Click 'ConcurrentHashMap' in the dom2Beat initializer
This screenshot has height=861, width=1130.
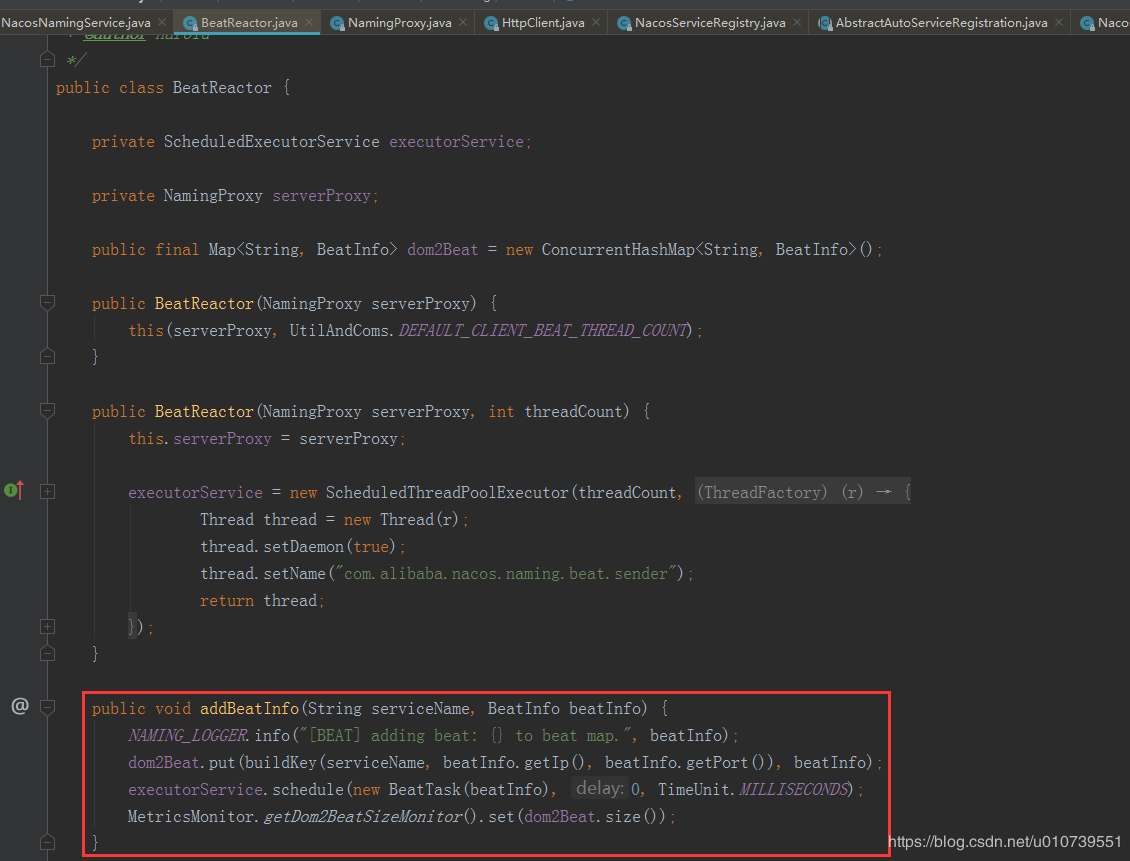(x=618, y=250)
